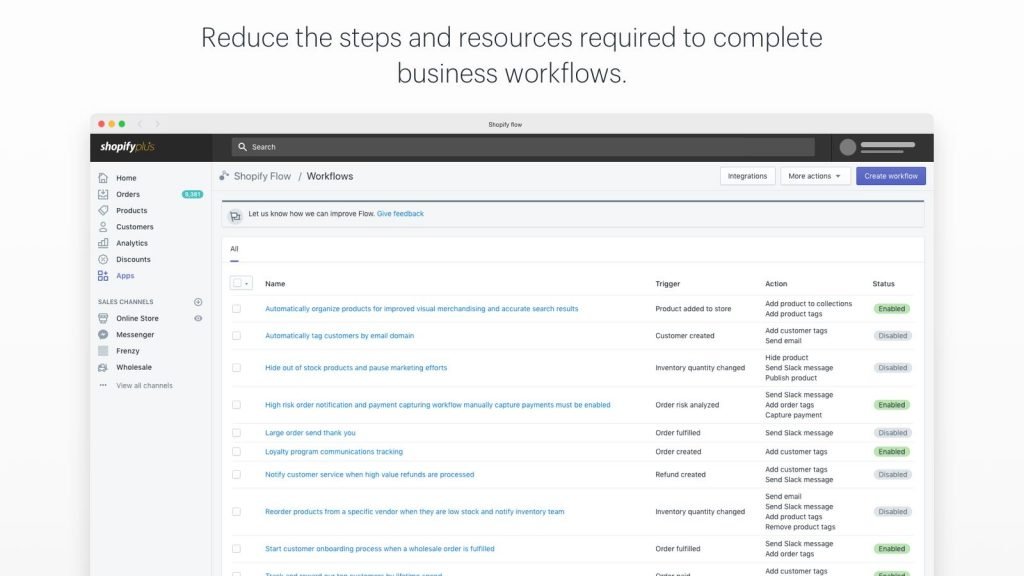Click the Discounts icon in sidebar

point(103,259)
